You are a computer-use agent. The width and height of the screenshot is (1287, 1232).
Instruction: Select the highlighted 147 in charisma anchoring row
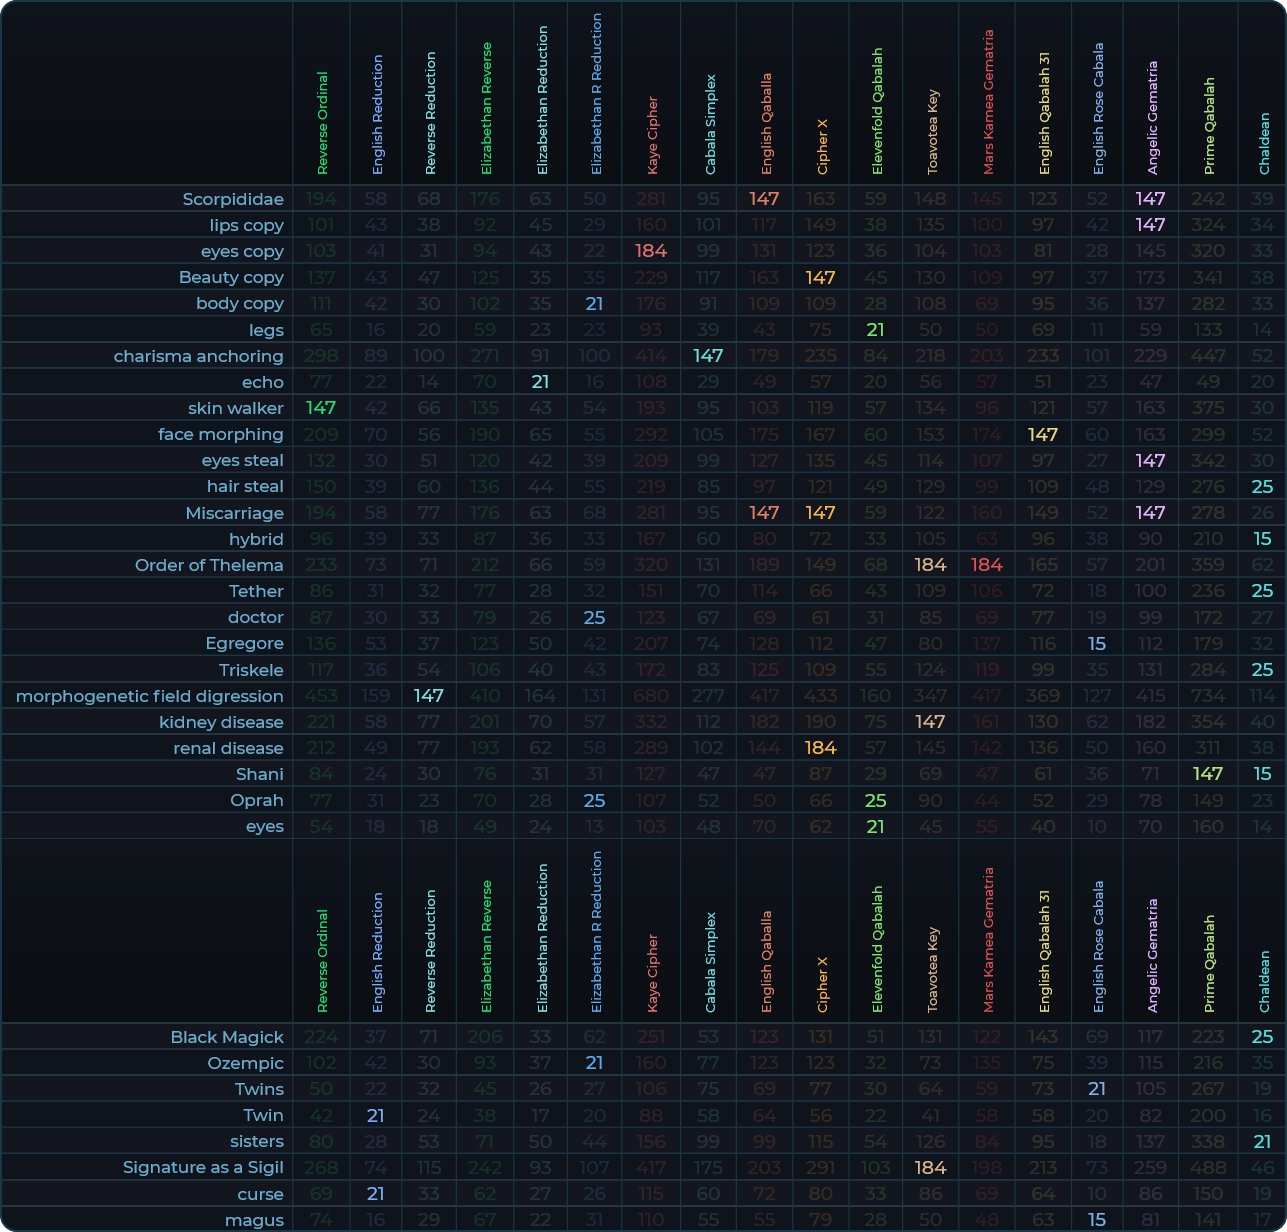point(708,356)
